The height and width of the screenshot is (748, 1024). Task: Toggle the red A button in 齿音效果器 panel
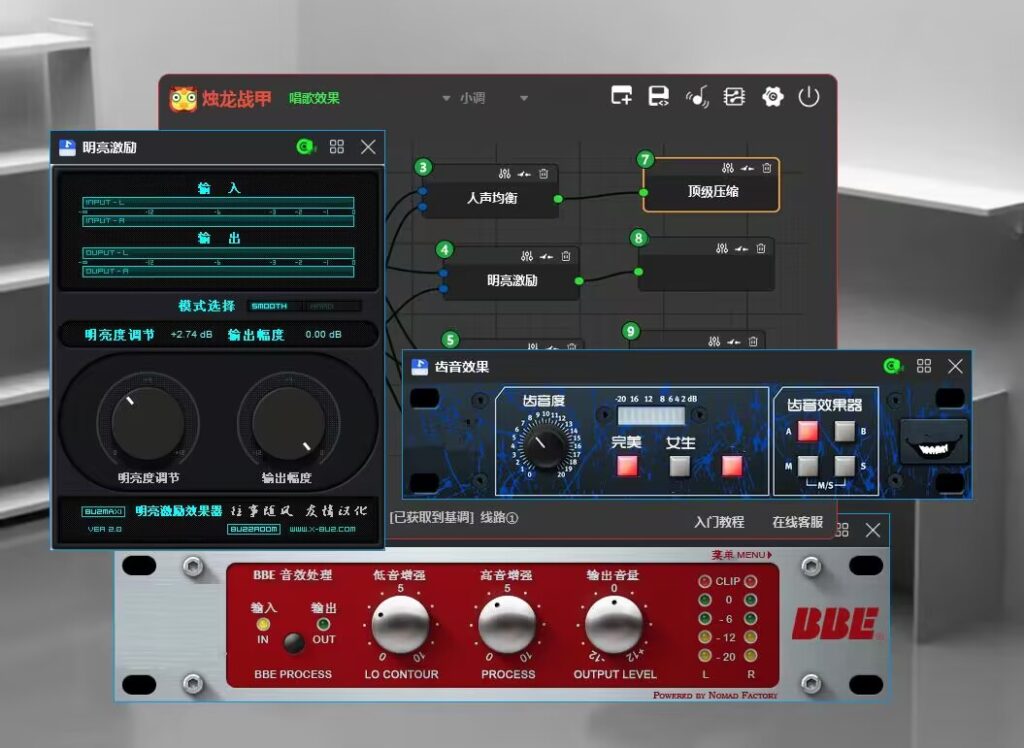pyautogui.click(x=808, y=431)
